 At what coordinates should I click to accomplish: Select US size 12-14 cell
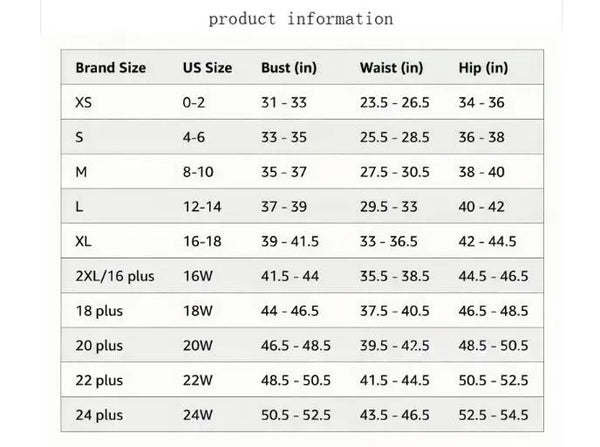click(202, 207)
